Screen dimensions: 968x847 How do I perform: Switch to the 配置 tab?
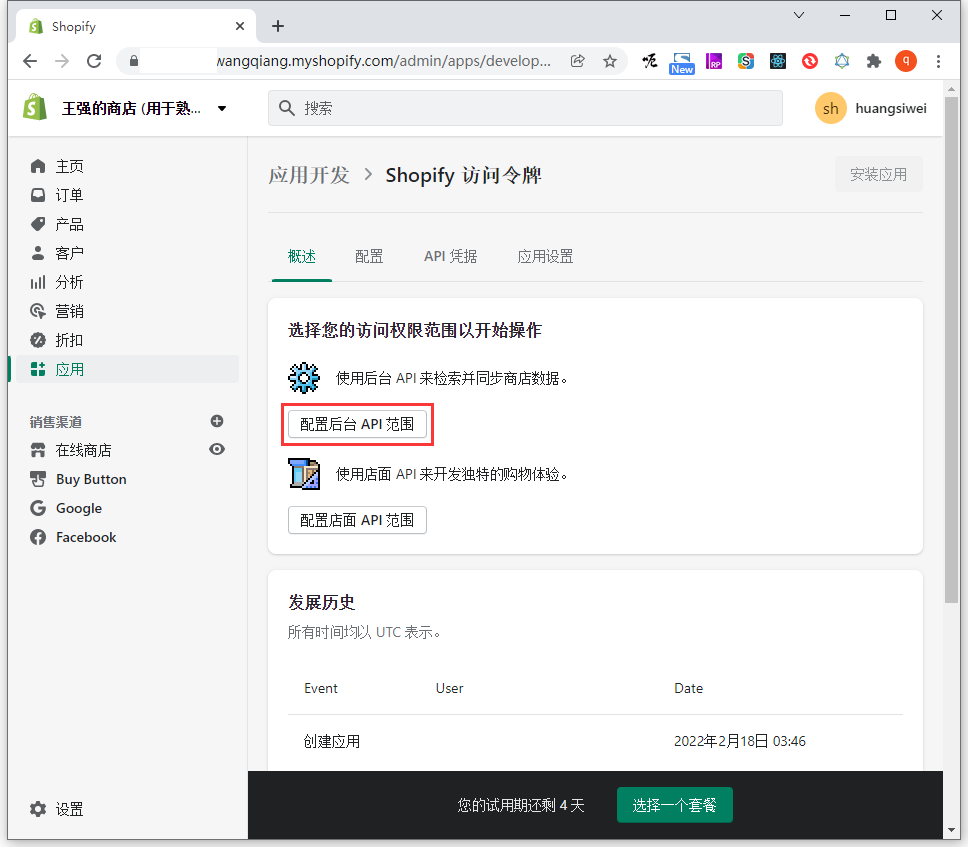369,256
